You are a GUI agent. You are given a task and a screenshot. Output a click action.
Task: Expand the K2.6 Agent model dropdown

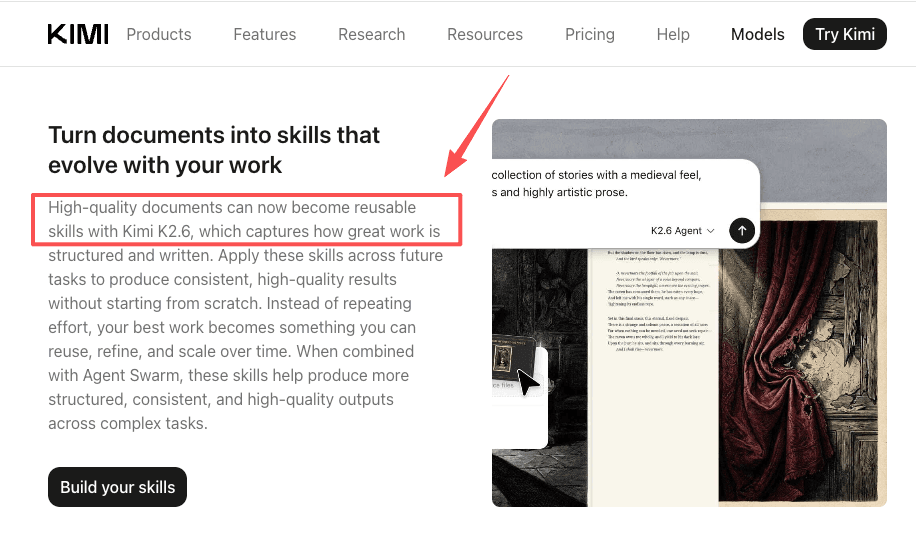(682, 231)
